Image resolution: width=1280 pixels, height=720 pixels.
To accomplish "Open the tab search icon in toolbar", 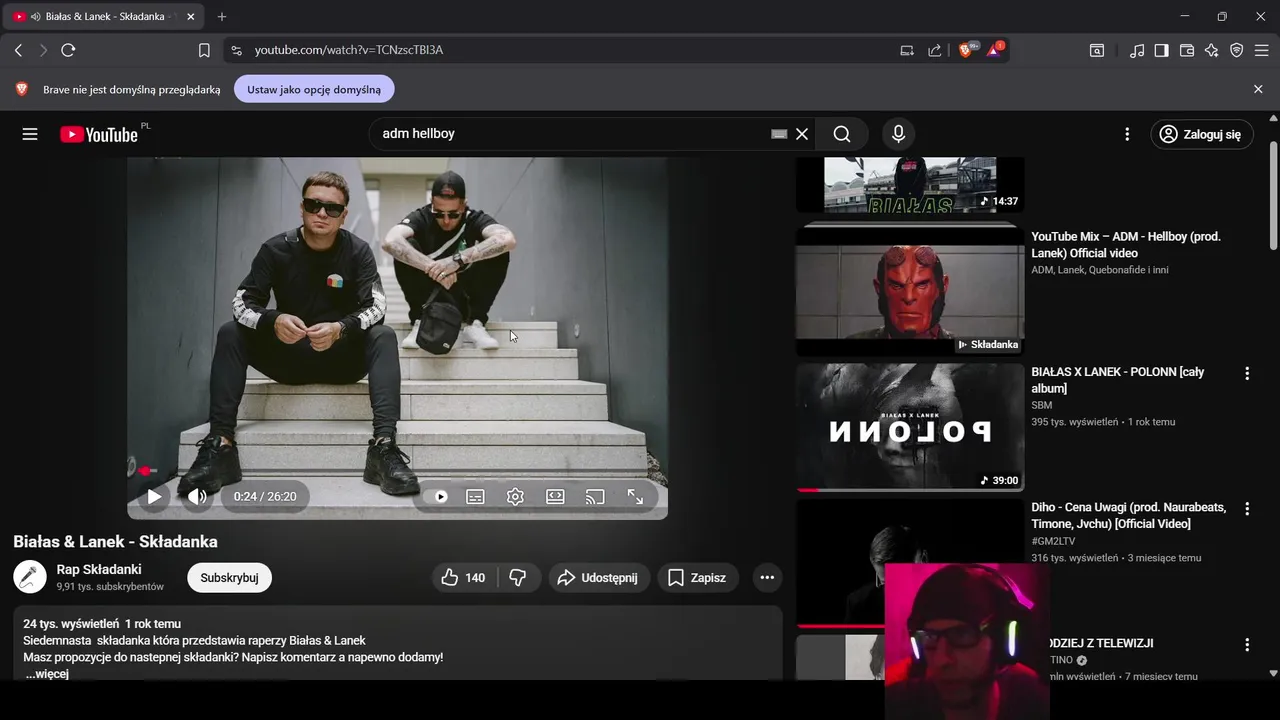I will click(x=1097, y=50).
